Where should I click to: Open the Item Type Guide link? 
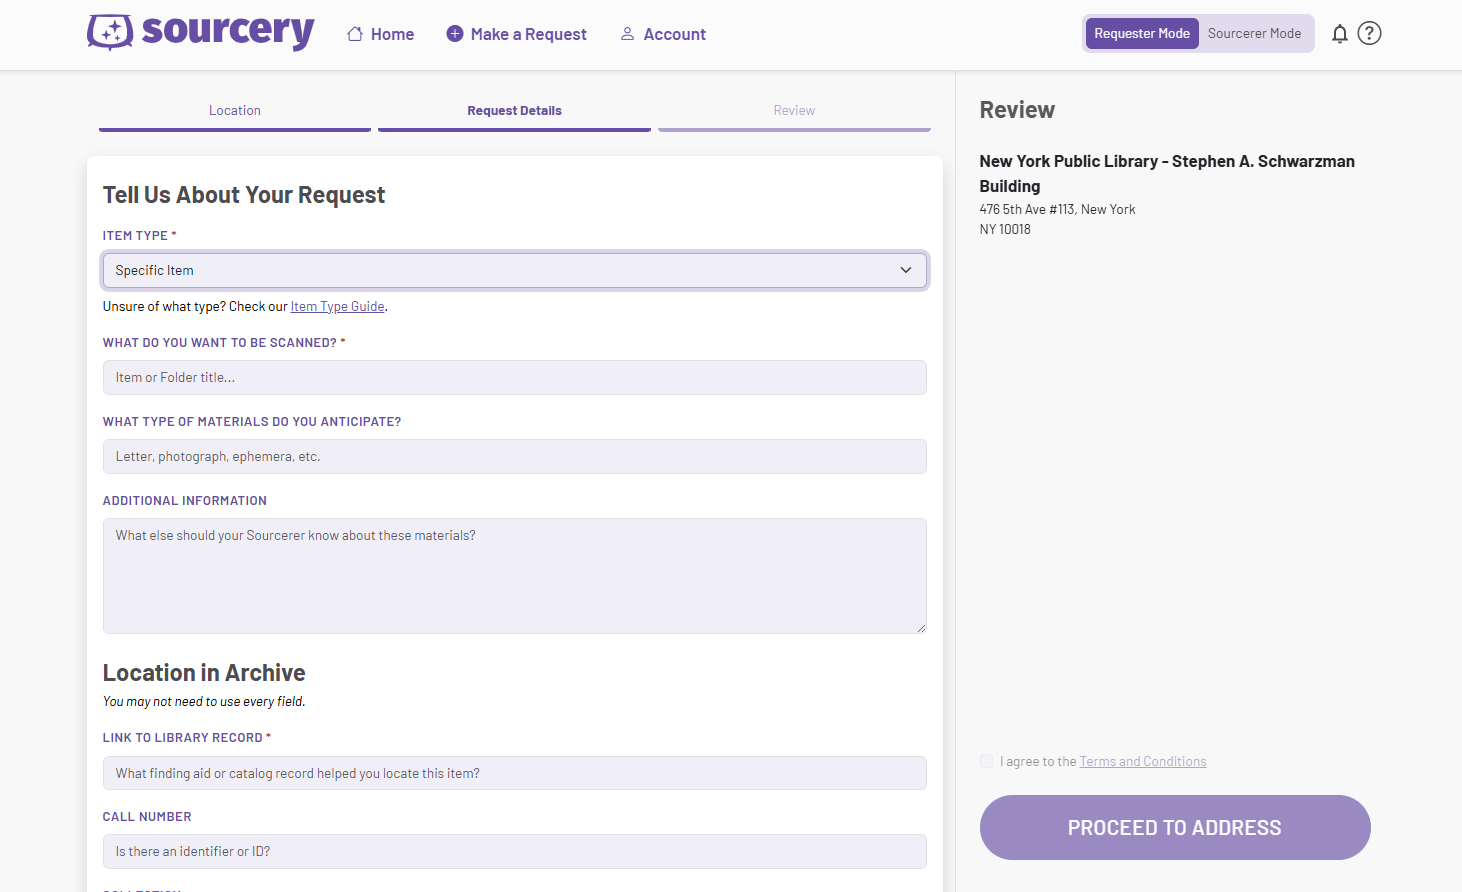337,306
